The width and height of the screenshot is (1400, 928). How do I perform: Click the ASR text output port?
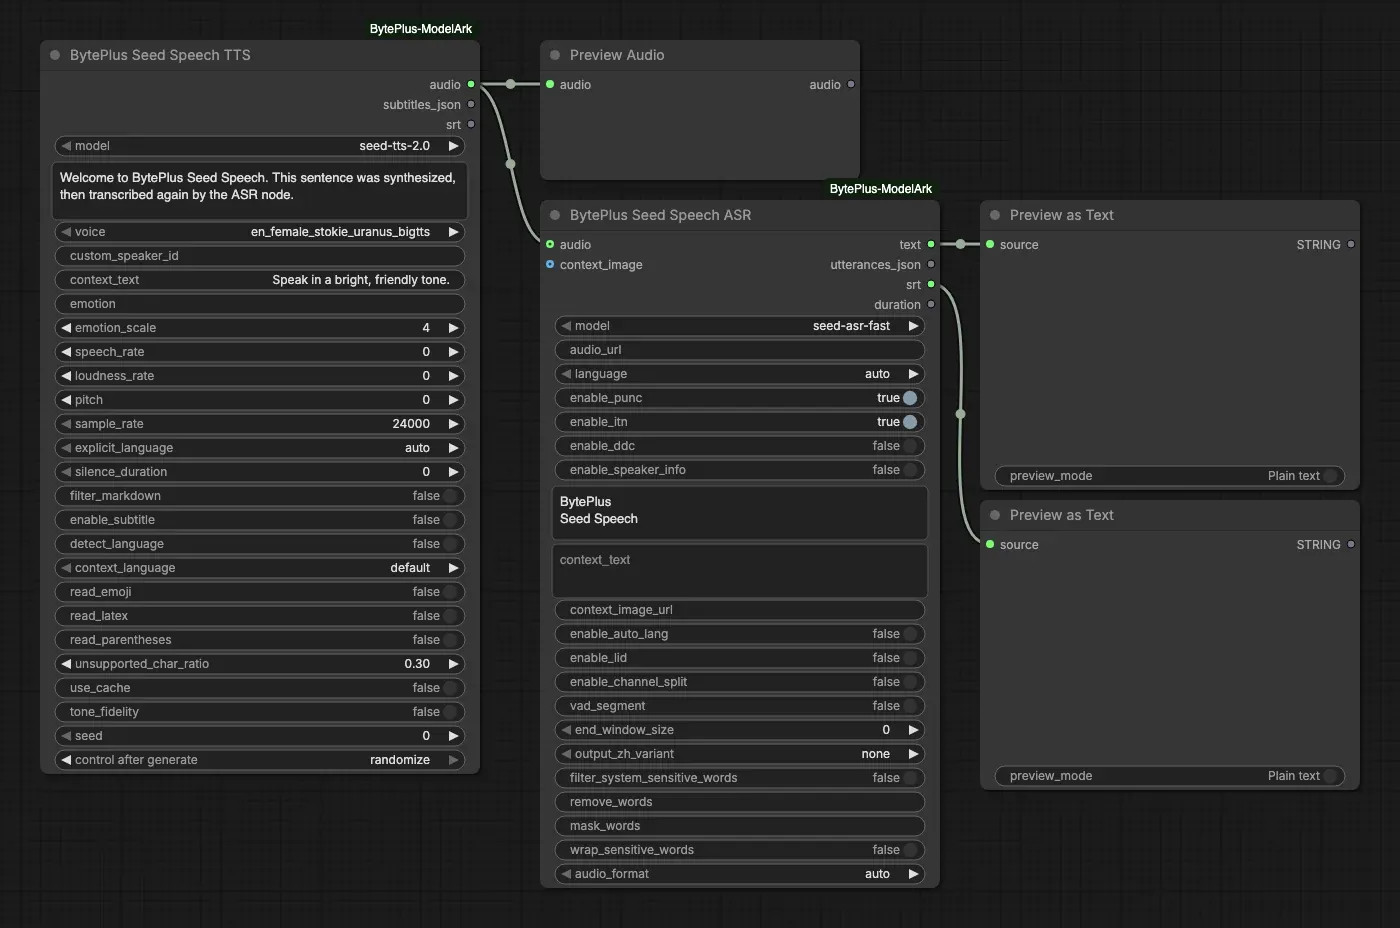(931, 245)
